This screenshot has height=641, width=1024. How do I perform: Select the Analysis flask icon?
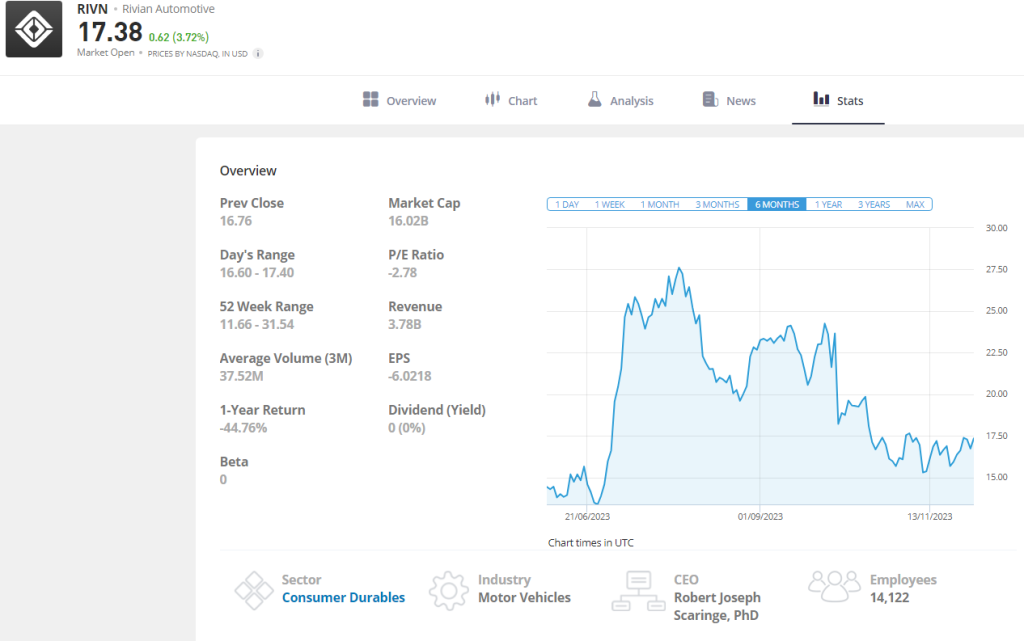595,100
